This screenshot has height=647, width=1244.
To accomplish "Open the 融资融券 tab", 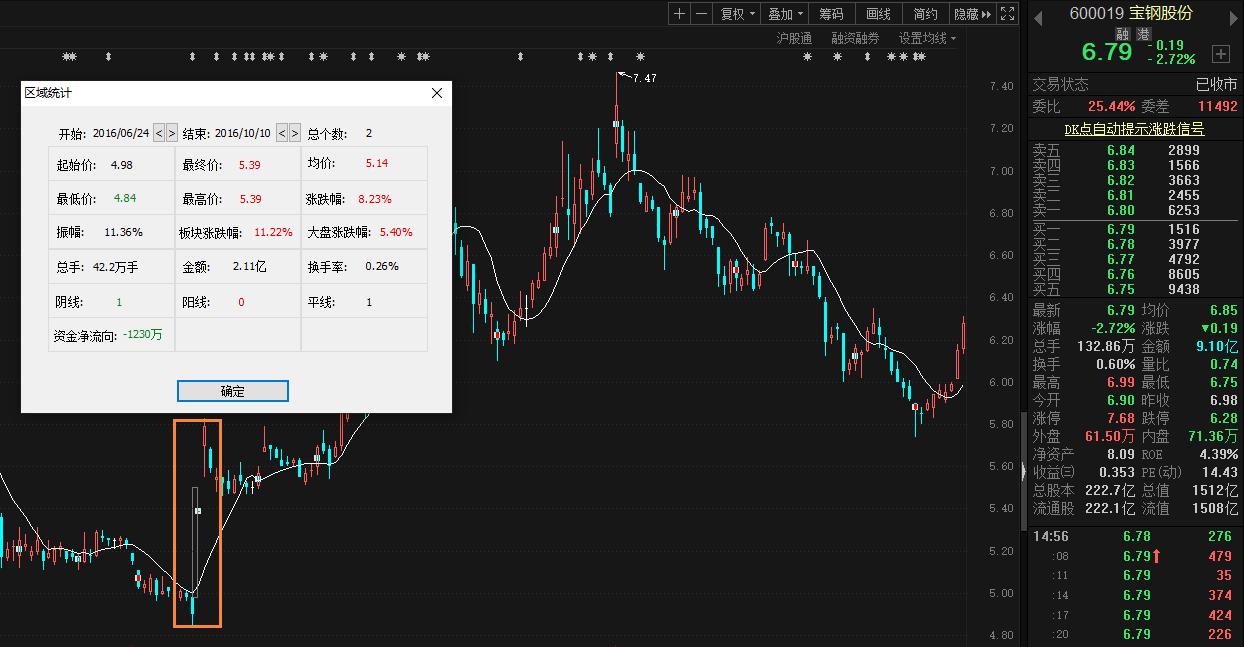I will tap(855, 38).
